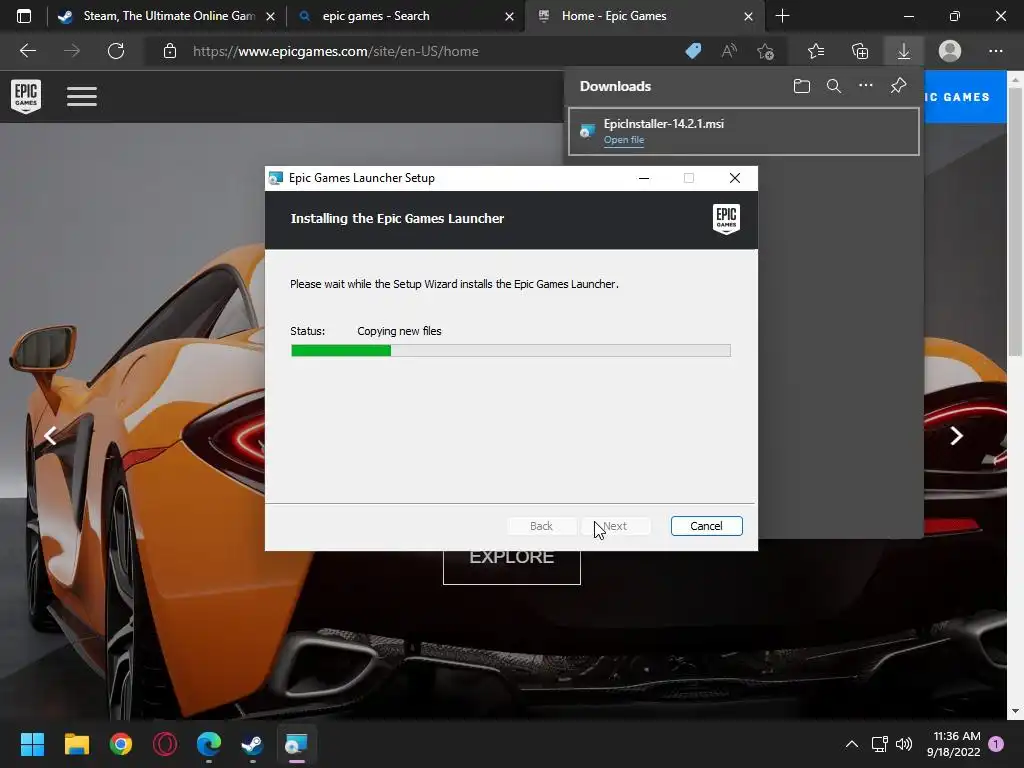The height and width of the screenshot is (768, 1024).
Task: Close the Epic Games Launcher Setup window
Action: coord(735,178)
